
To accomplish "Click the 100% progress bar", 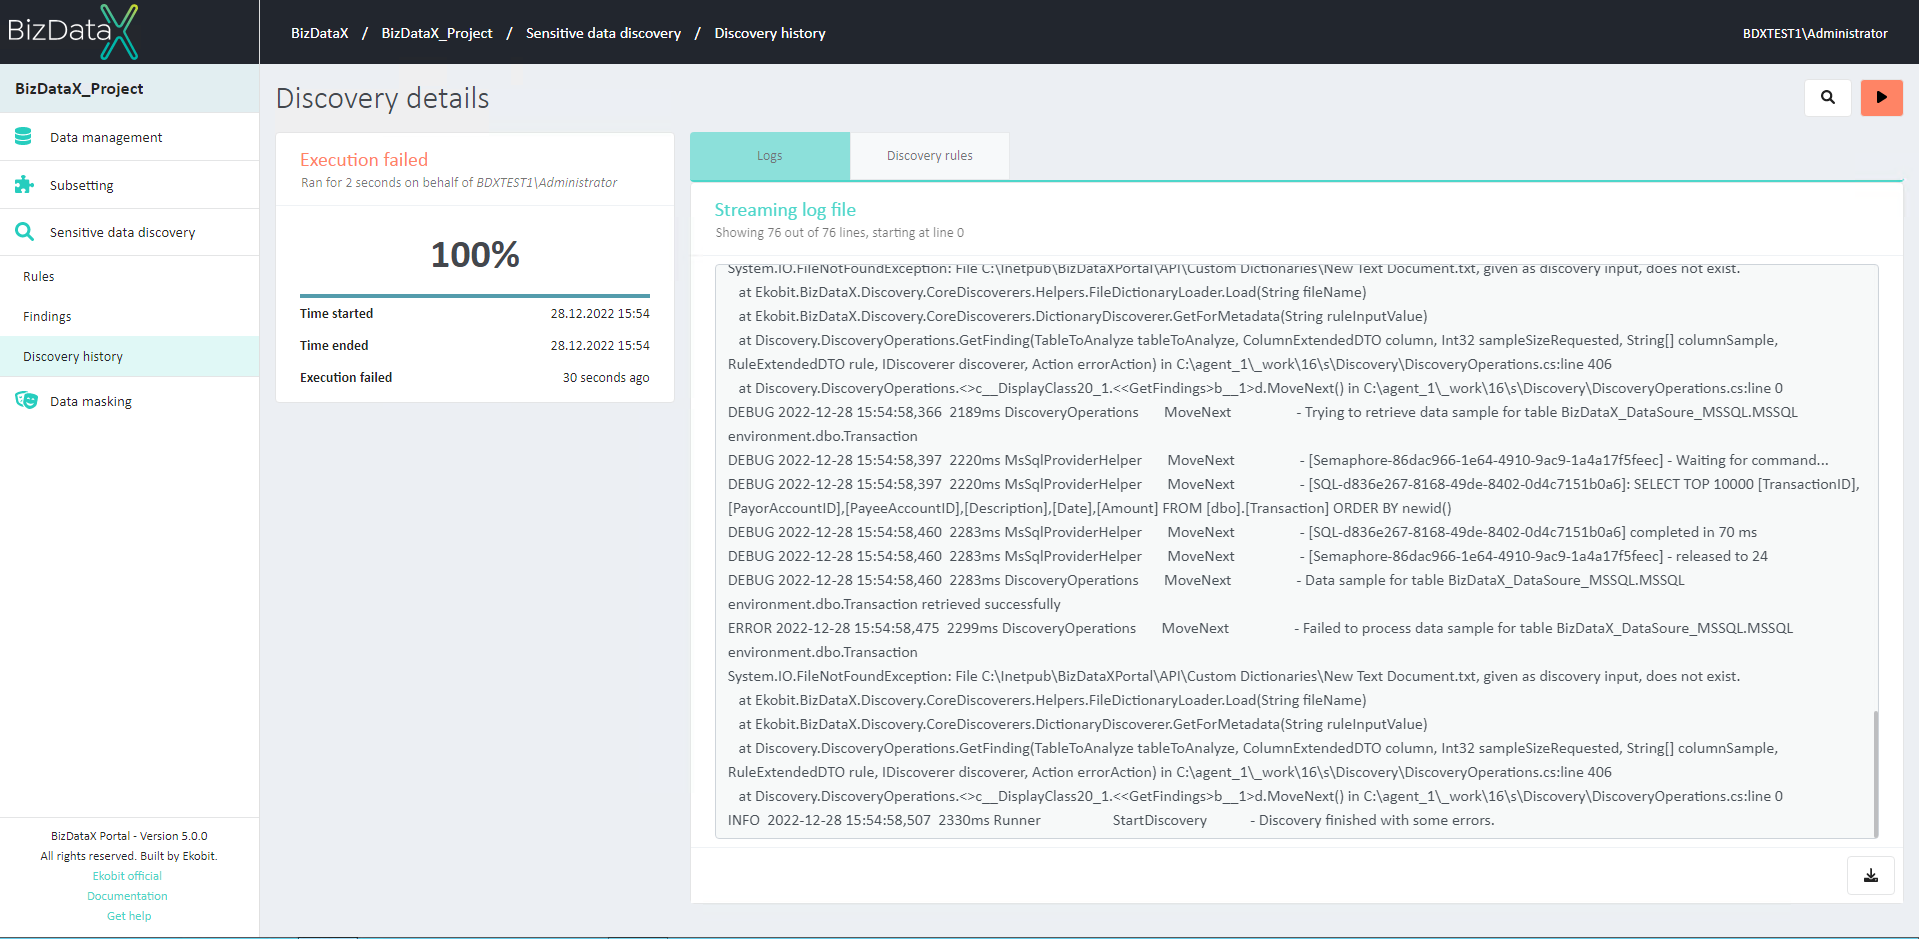I will click(475, 295).
